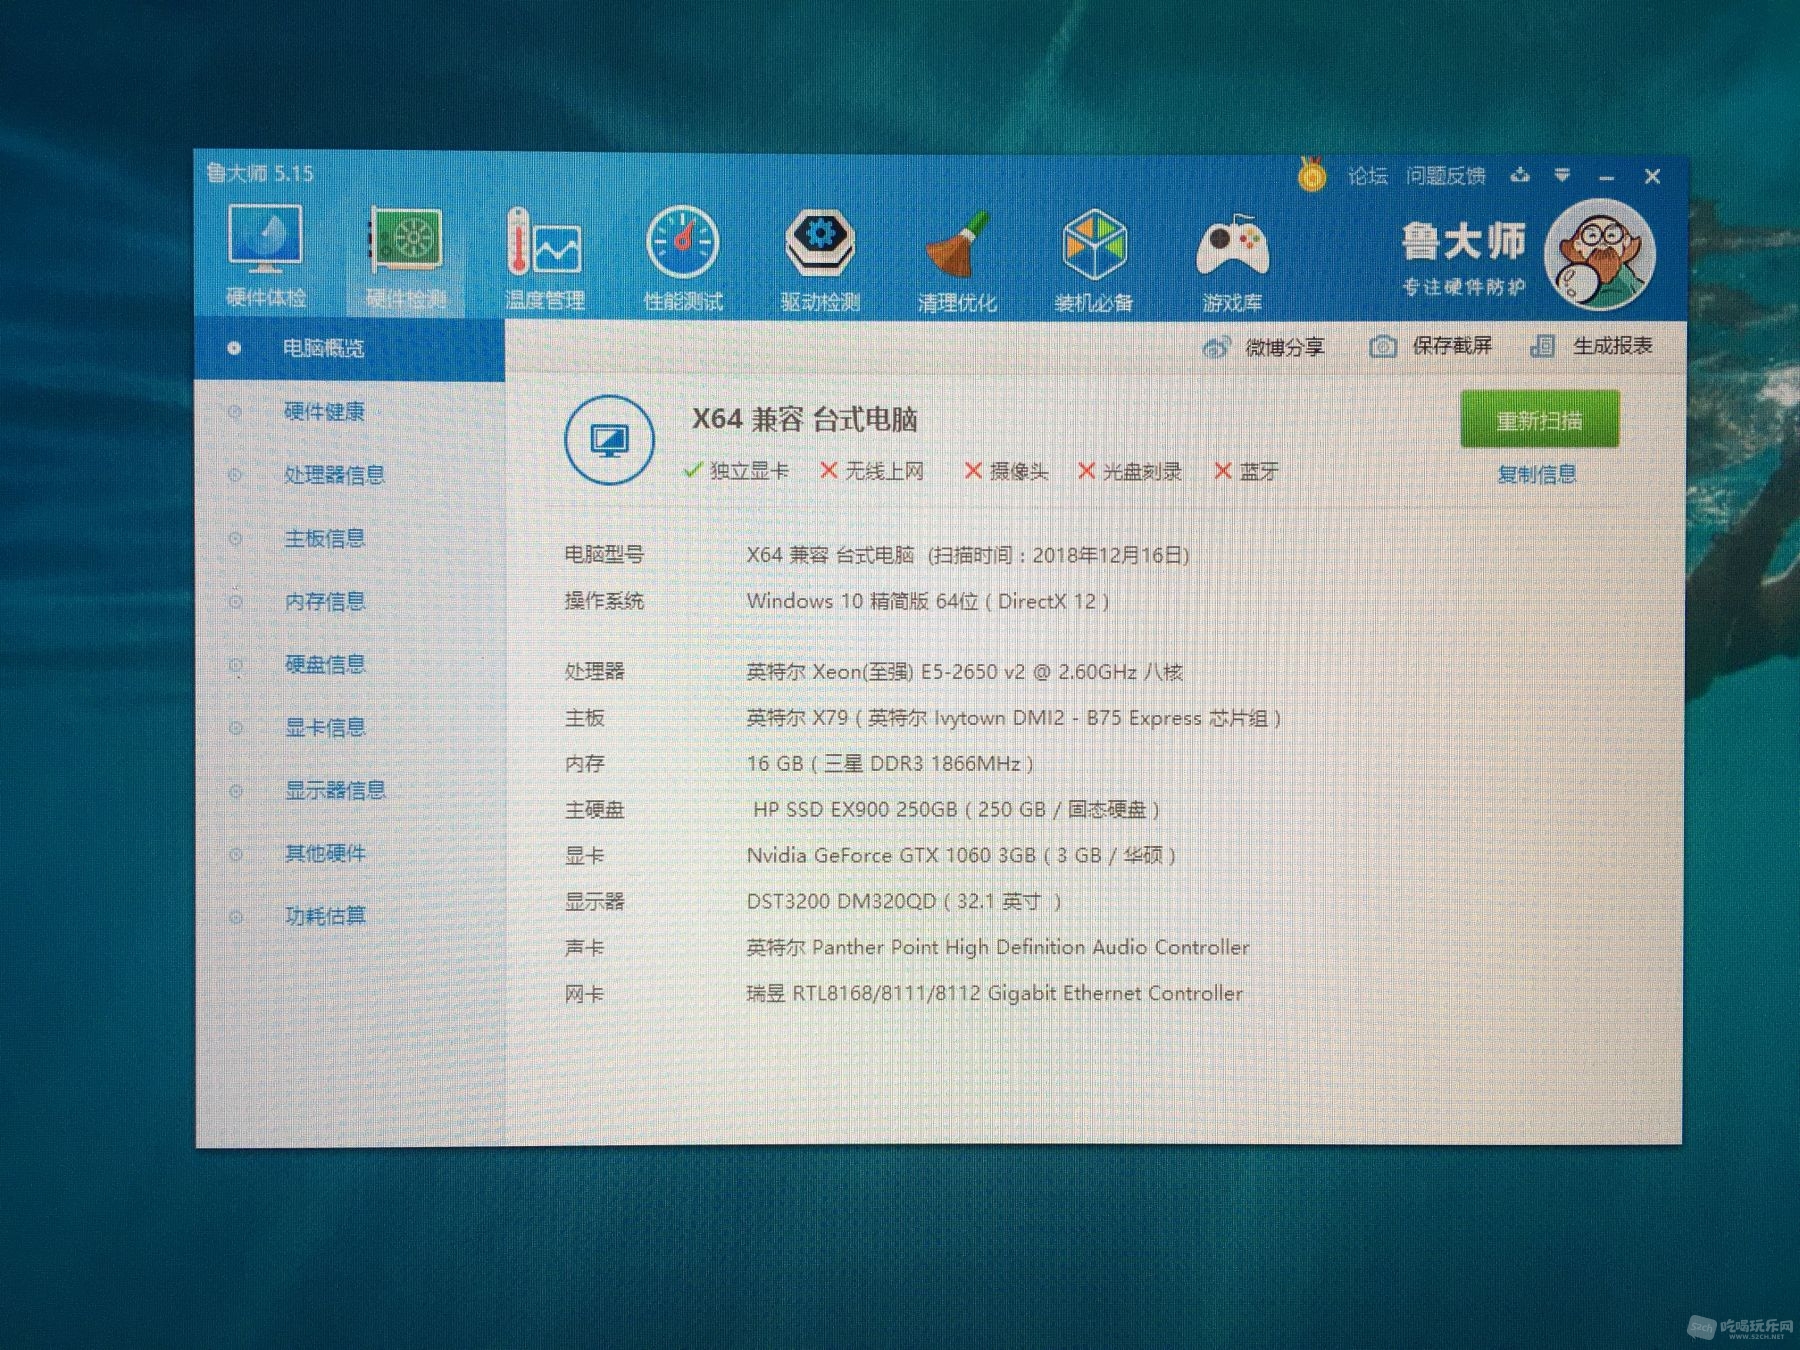The image size is (1800, 1350).
Task: Click the 英特尔 X79 motherboard value
Action: coord(1014,718)
